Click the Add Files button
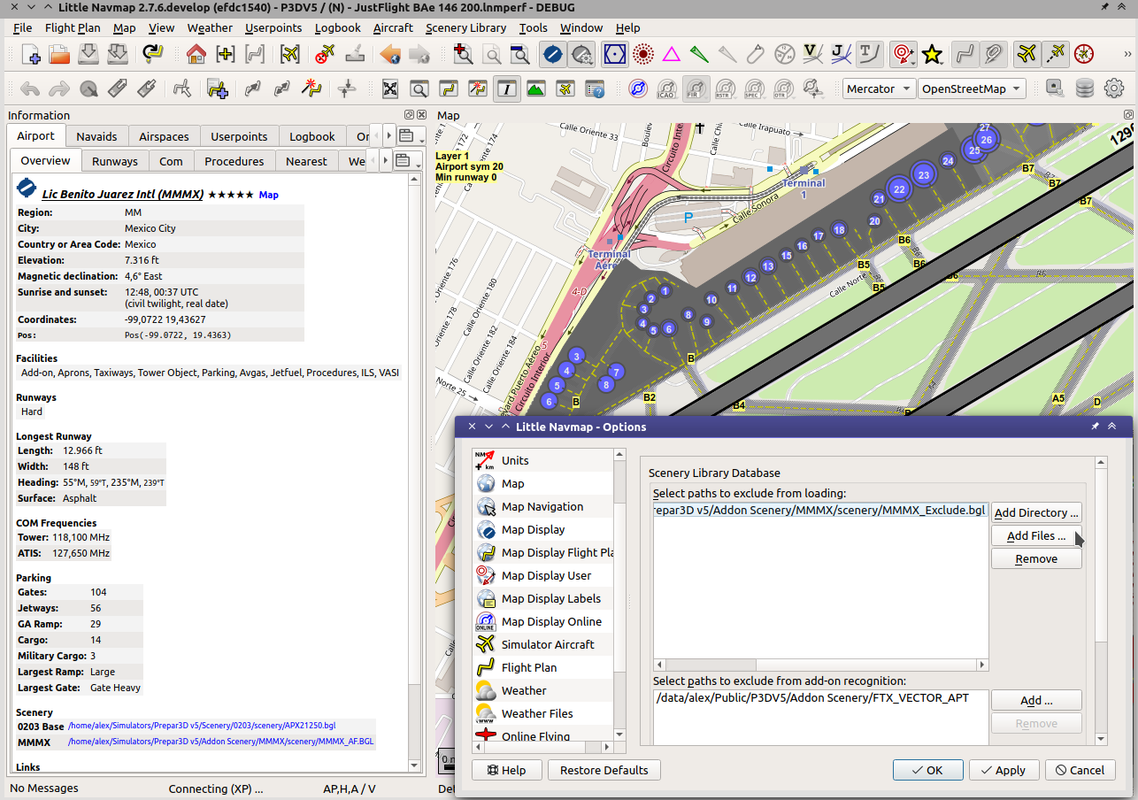The width and height of the screenshot is (1138, 800). (x=1036, y=536)
